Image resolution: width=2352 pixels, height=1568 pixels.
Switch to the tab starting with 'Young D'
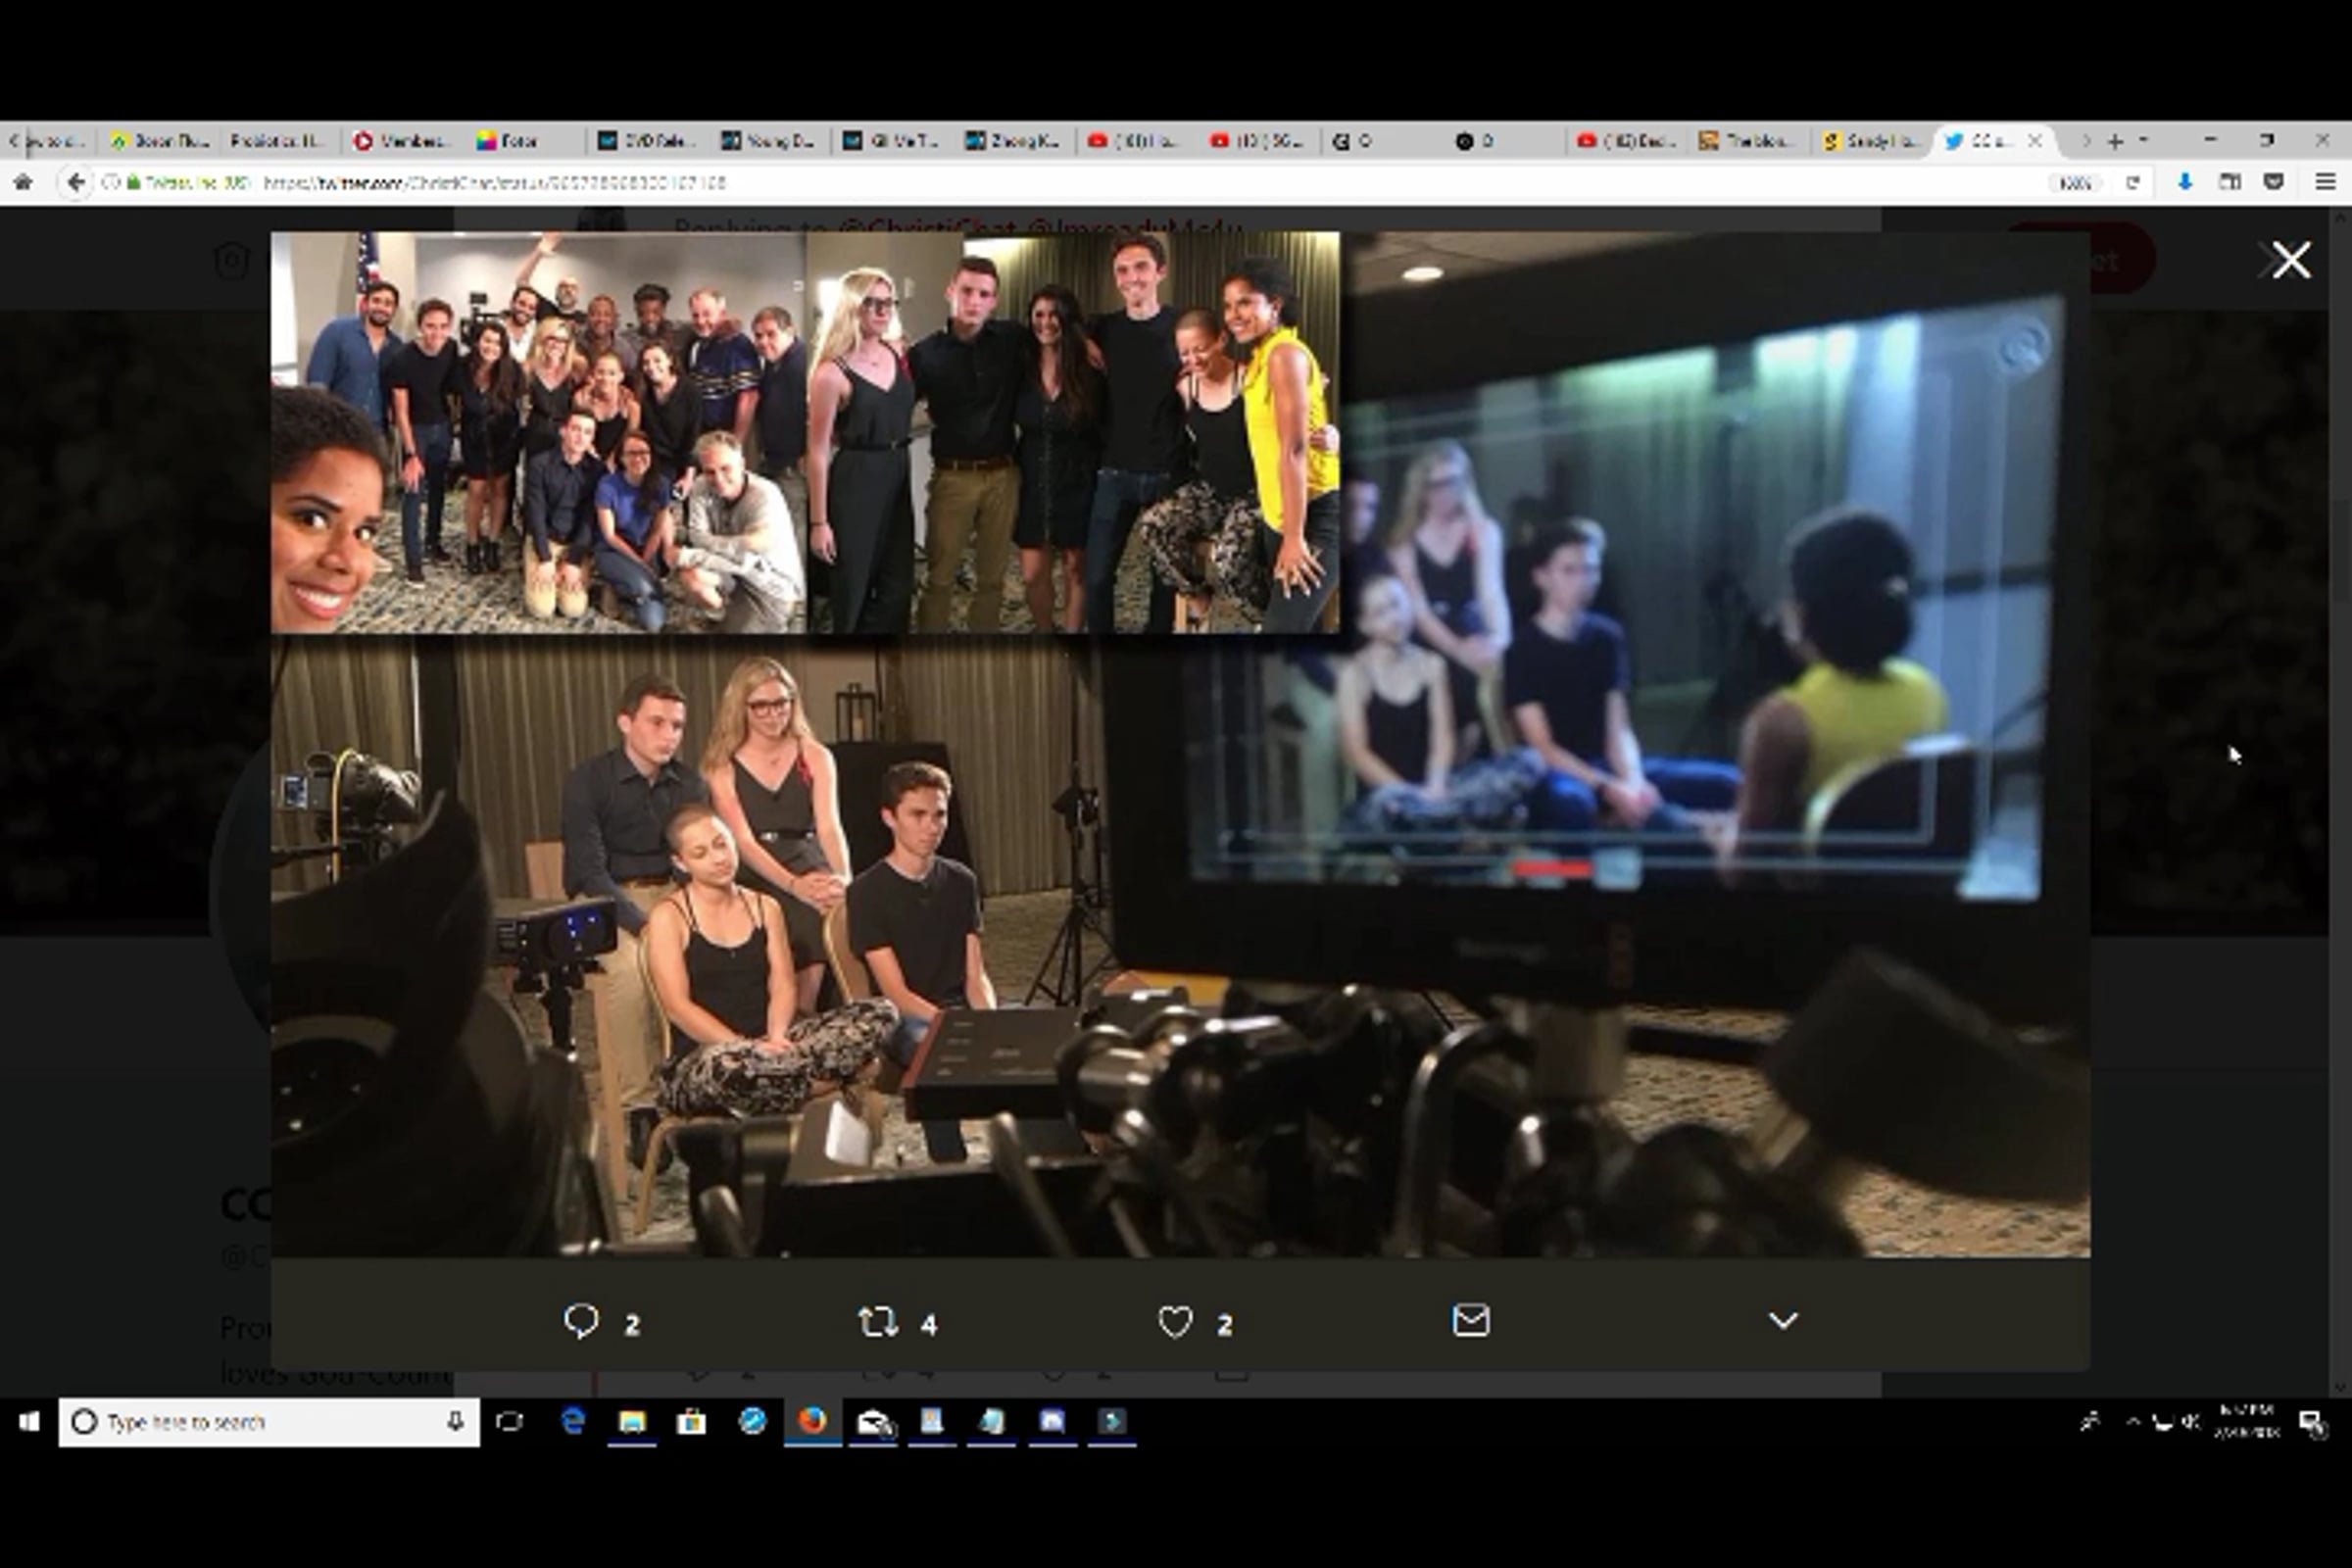click(771, 141)
